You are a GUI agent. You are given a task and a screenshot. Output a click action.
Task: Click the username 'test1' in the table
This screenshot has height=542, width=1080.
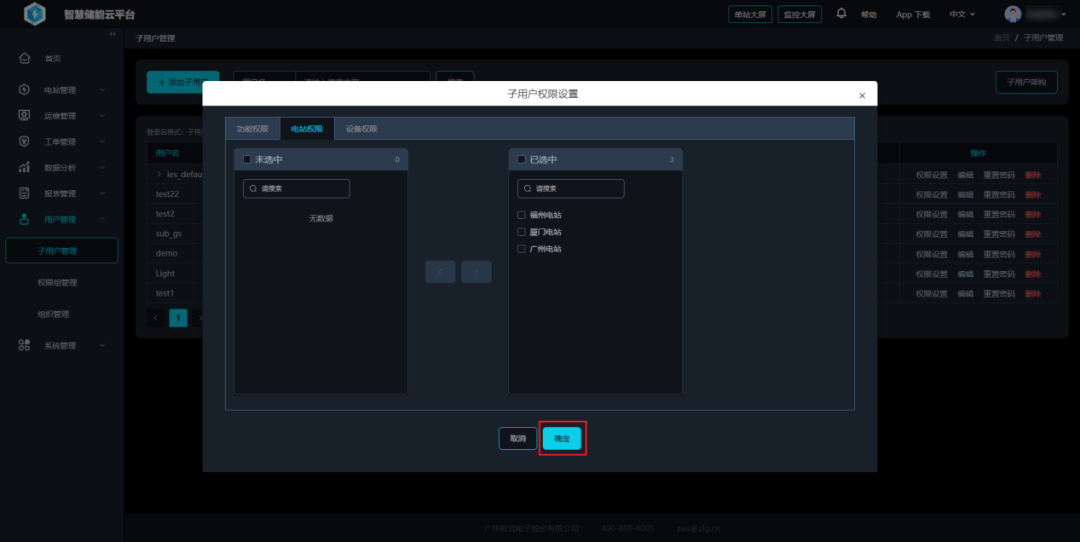pos(165,293)
